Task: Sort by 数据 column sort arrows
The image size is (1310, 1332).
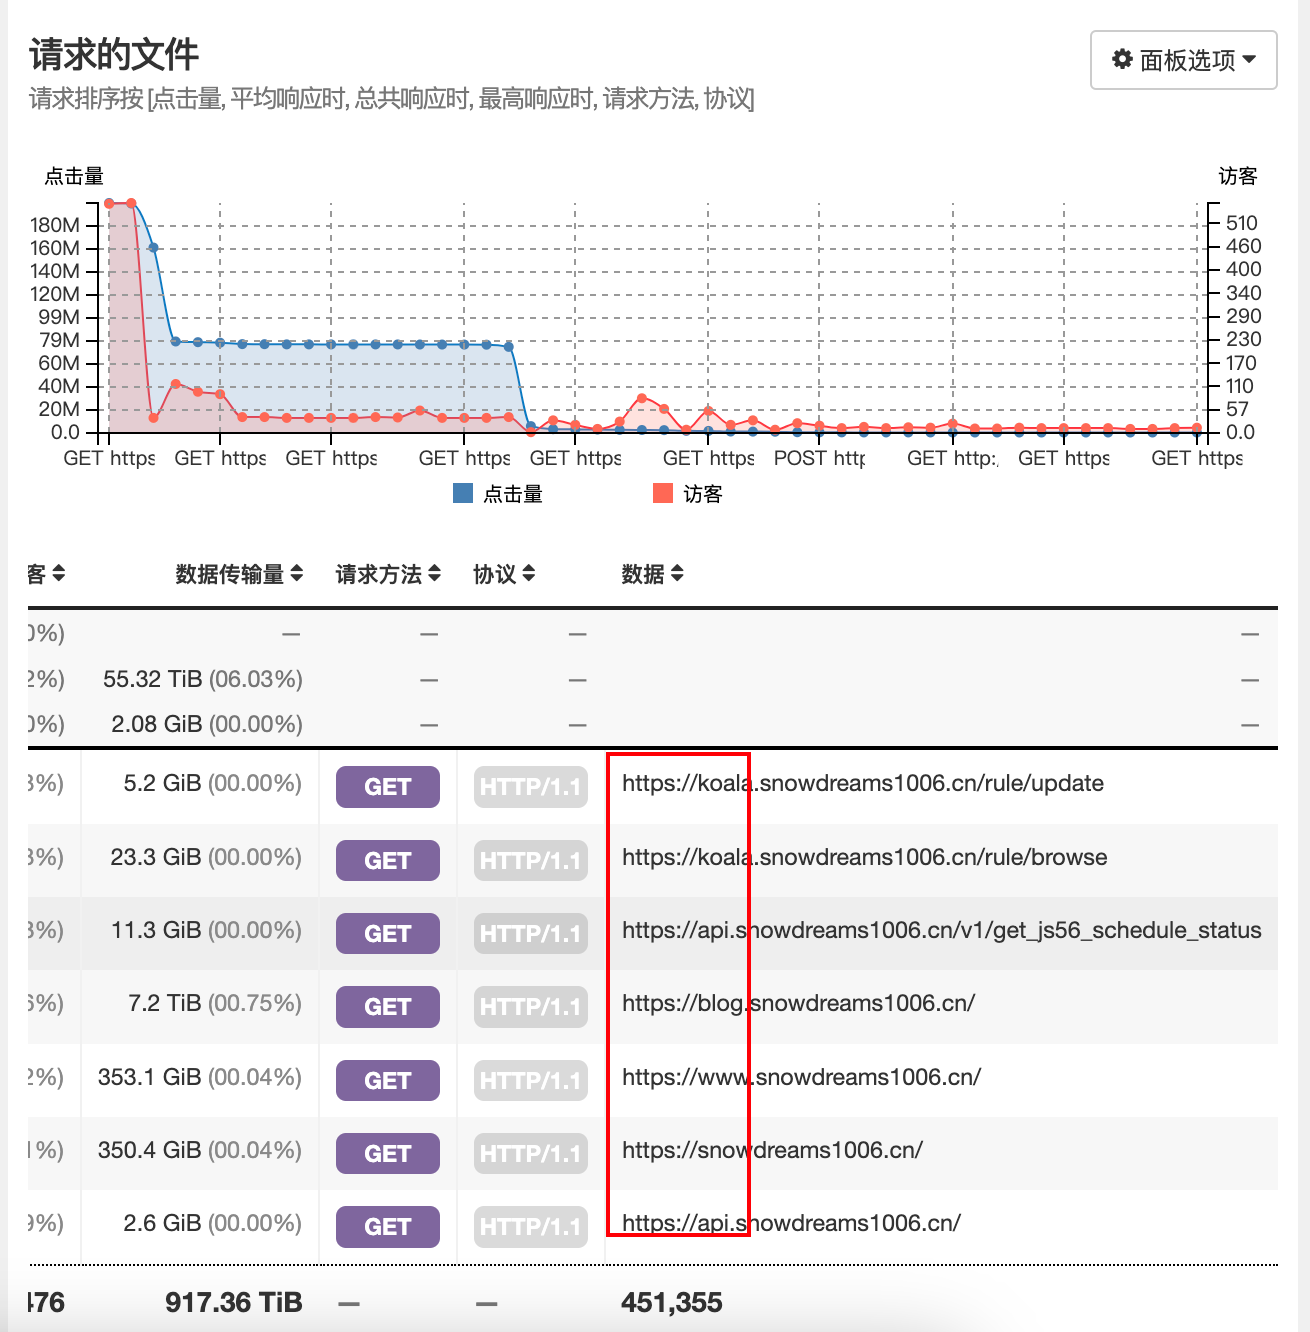Action: (x=677, y=573)
